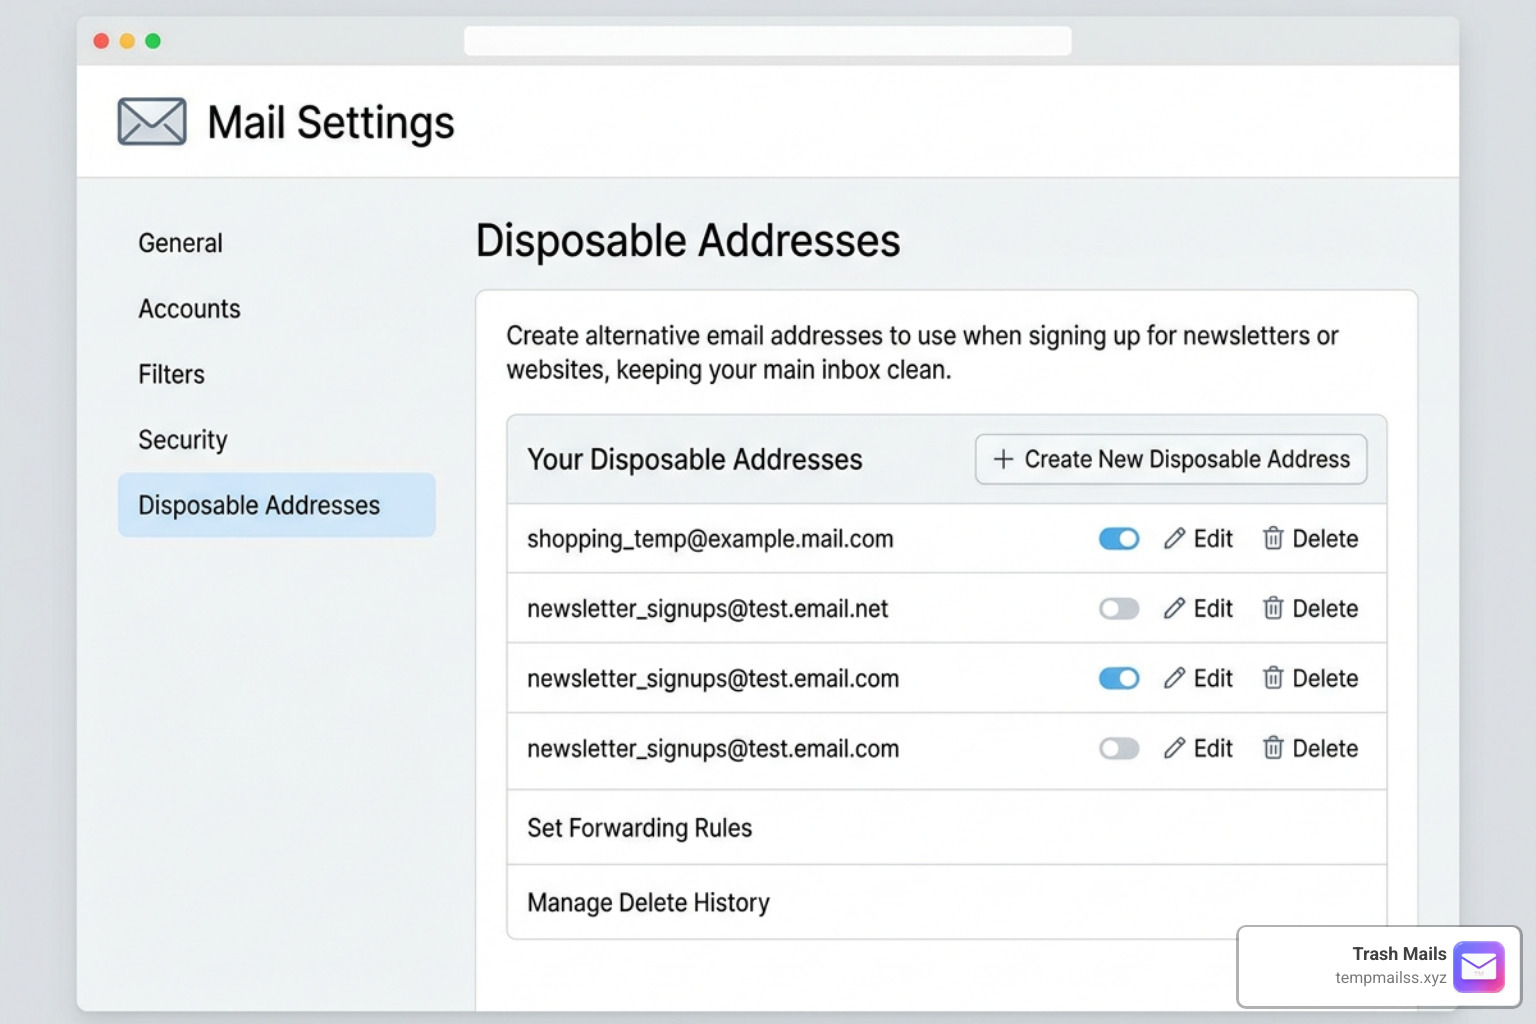
Task: Click the Mail Settings title text
Action: click(330, 123)
